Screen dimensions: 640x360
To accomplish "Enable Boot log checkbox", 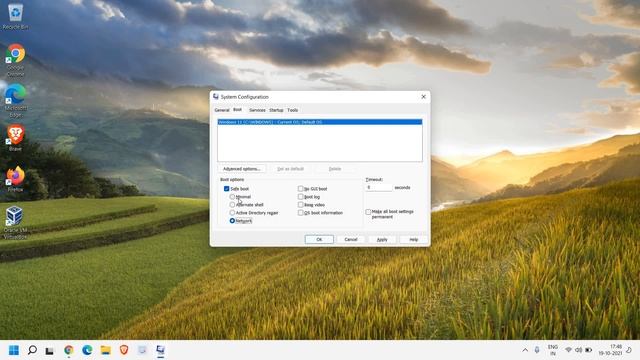I will click(x=300, y=197).
